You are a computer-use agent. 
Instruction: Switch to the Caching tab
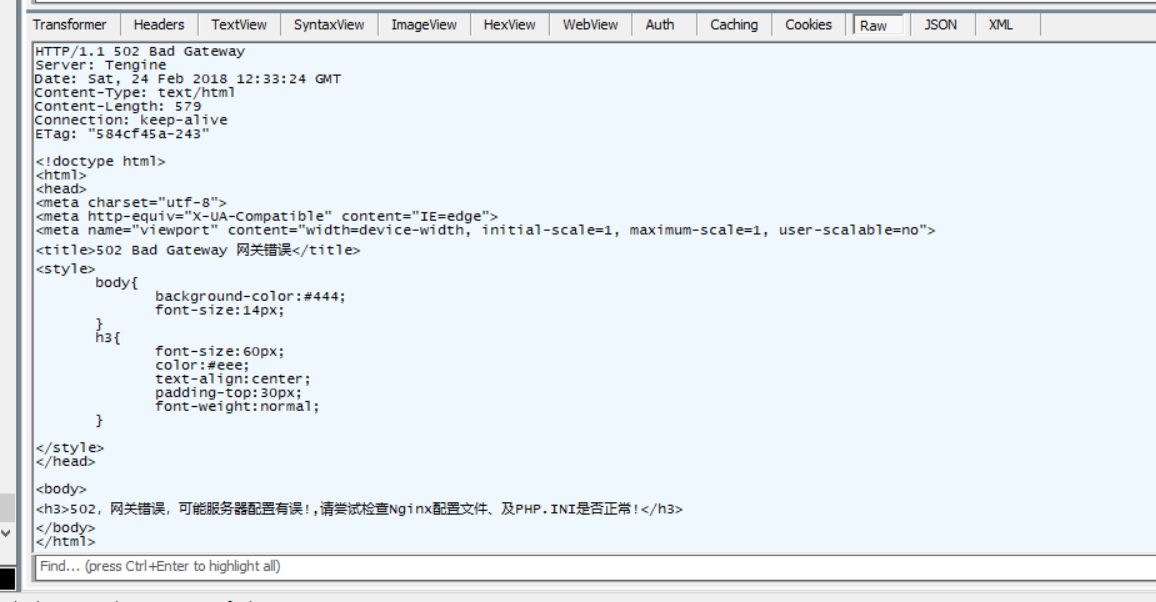pos(734,25)
